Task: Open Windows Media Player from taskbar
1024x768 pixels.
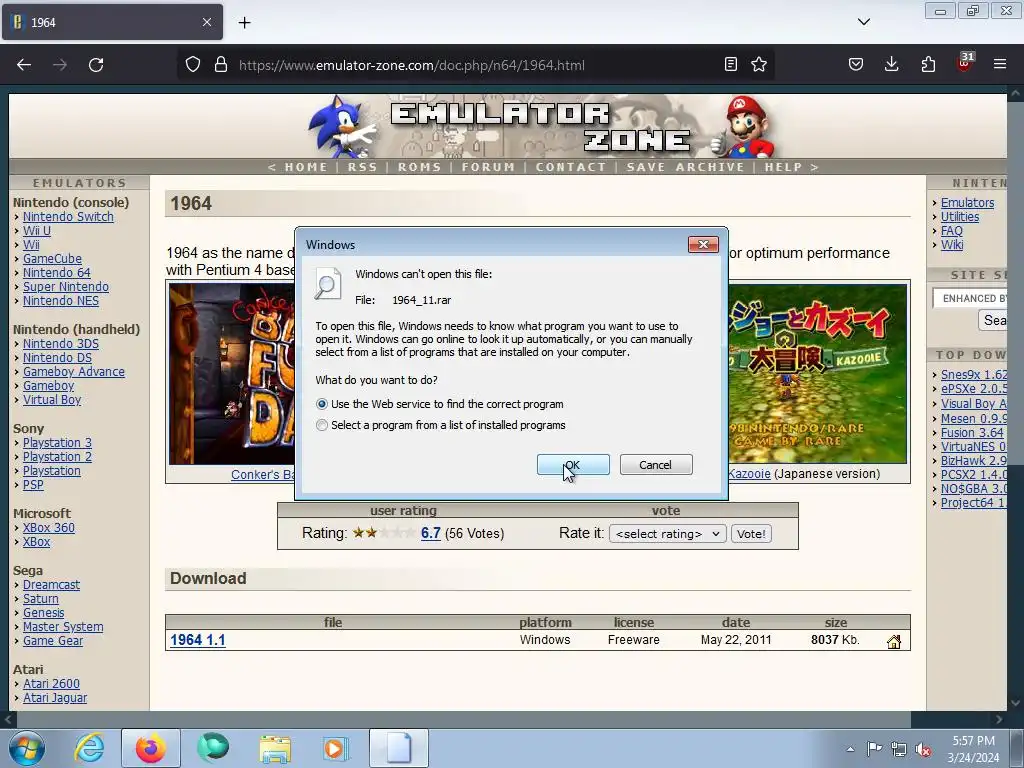Action: pos(337,748)
